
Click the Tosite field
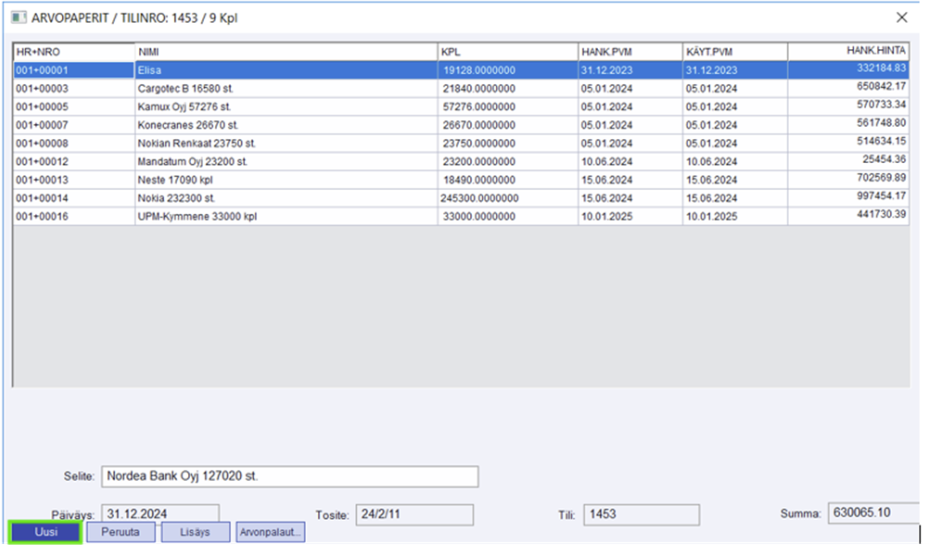[414, 514]
